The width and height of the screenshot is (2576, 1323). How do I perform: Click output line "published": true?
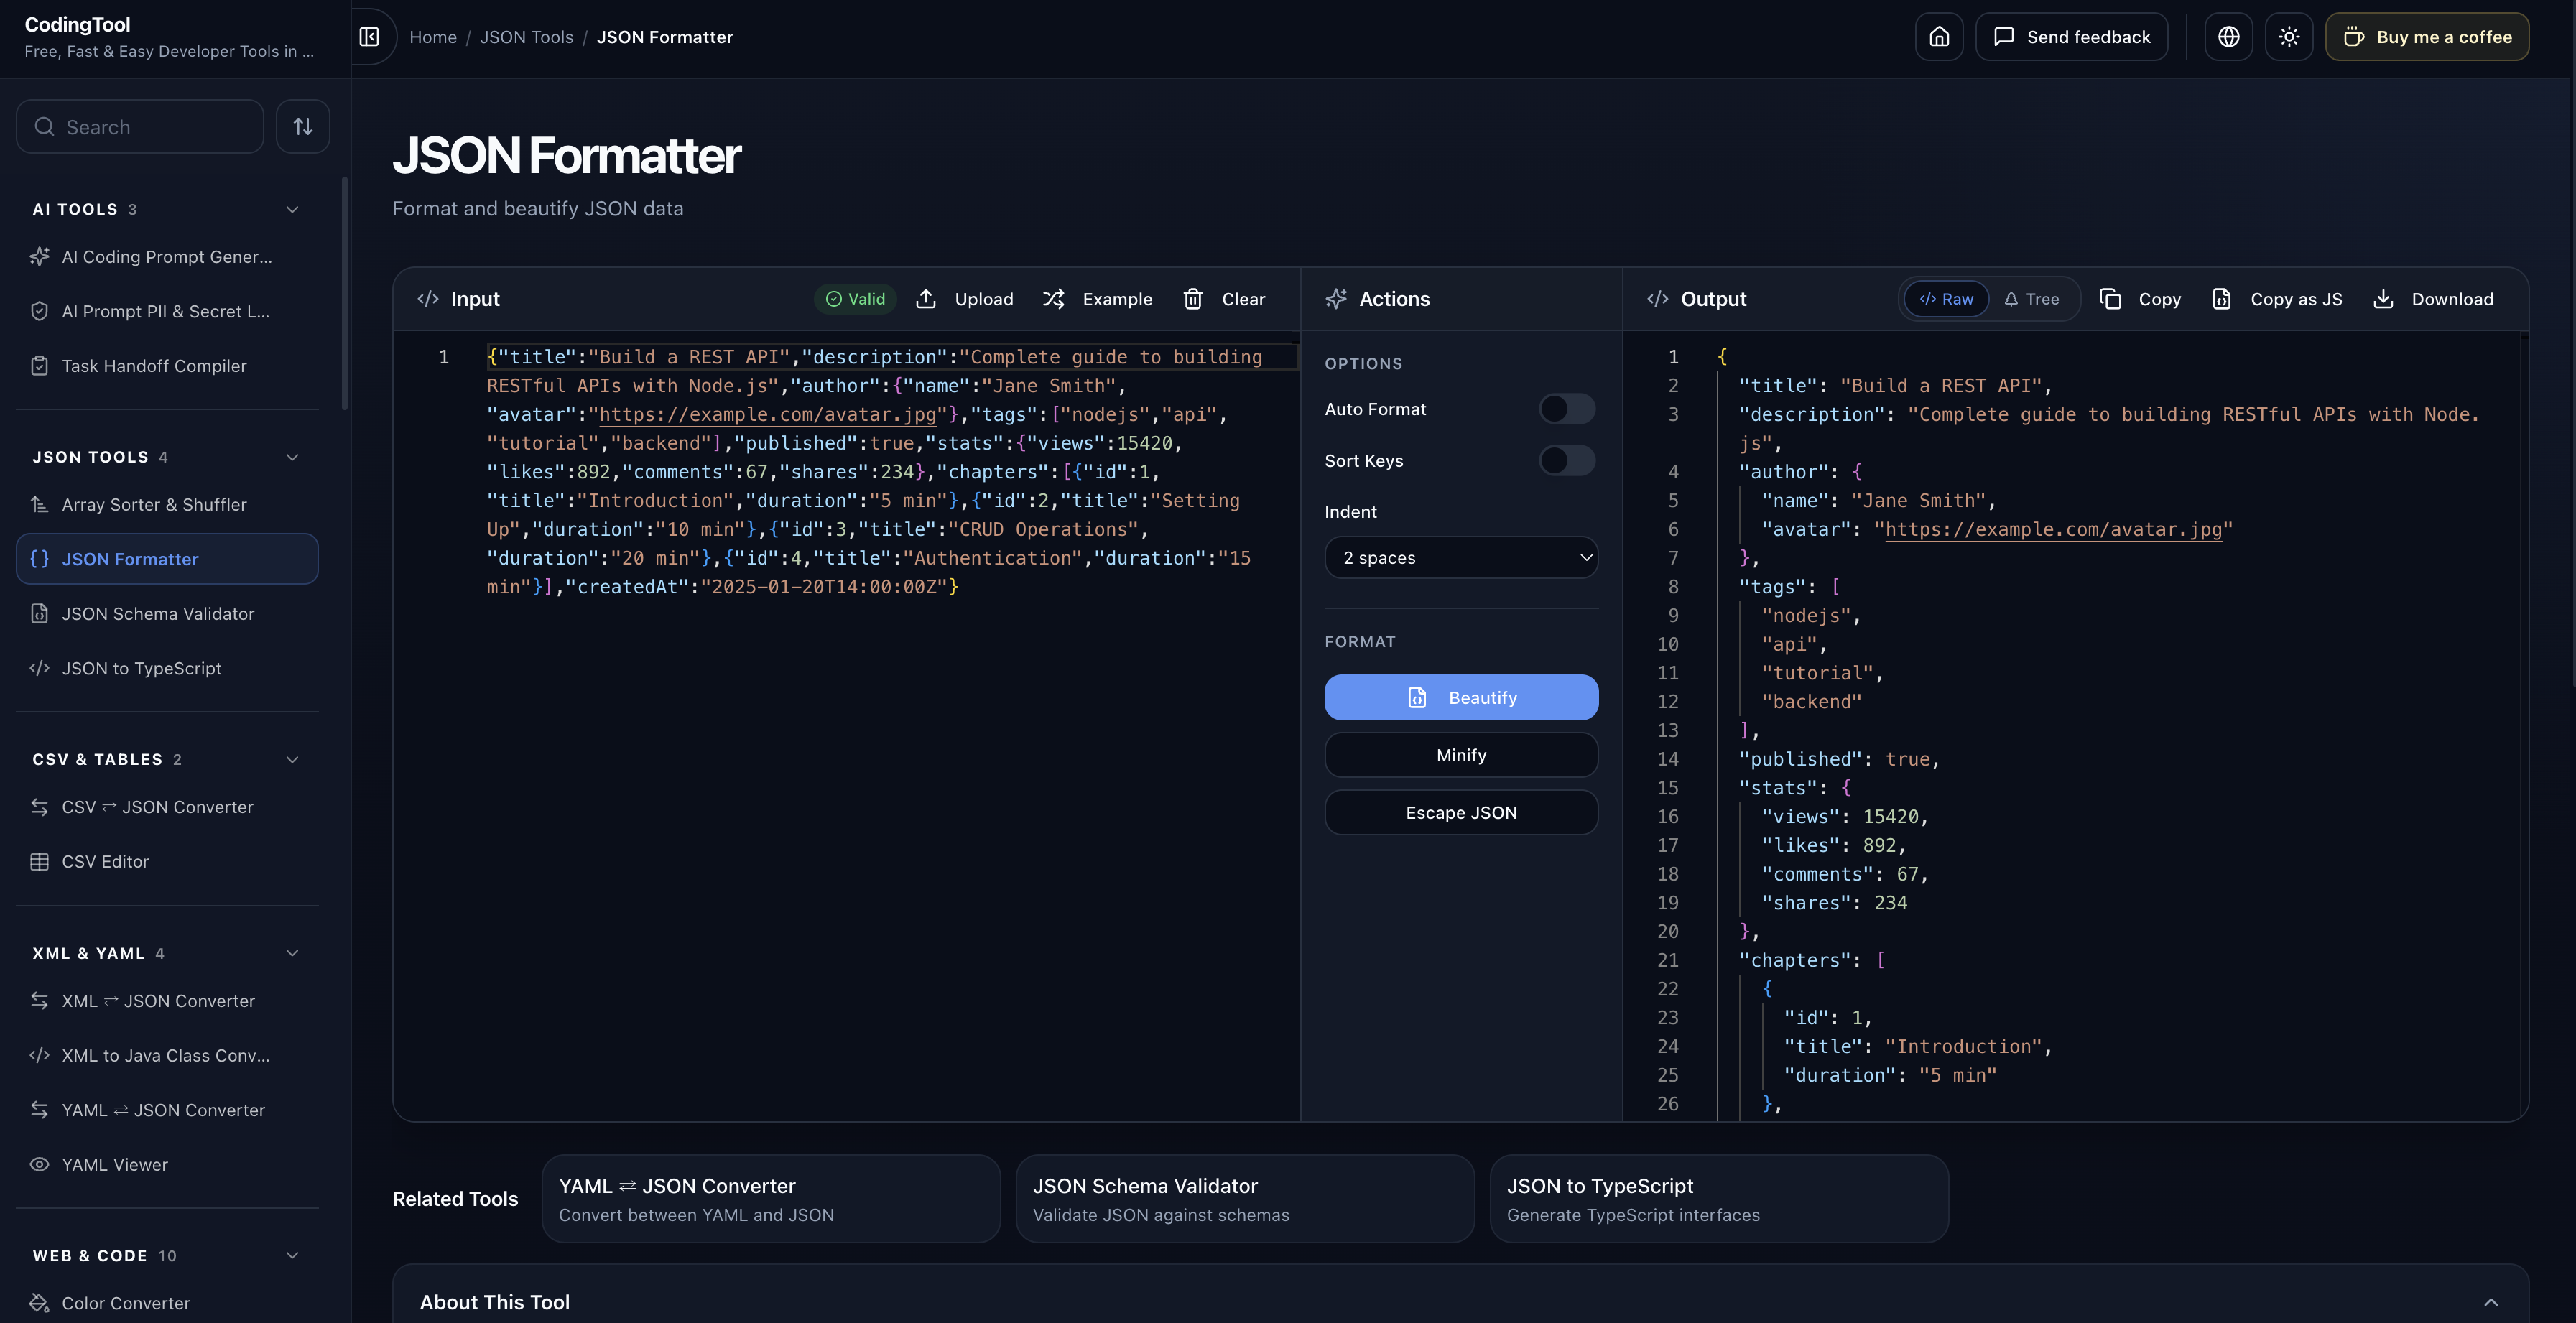(1839, 759)
